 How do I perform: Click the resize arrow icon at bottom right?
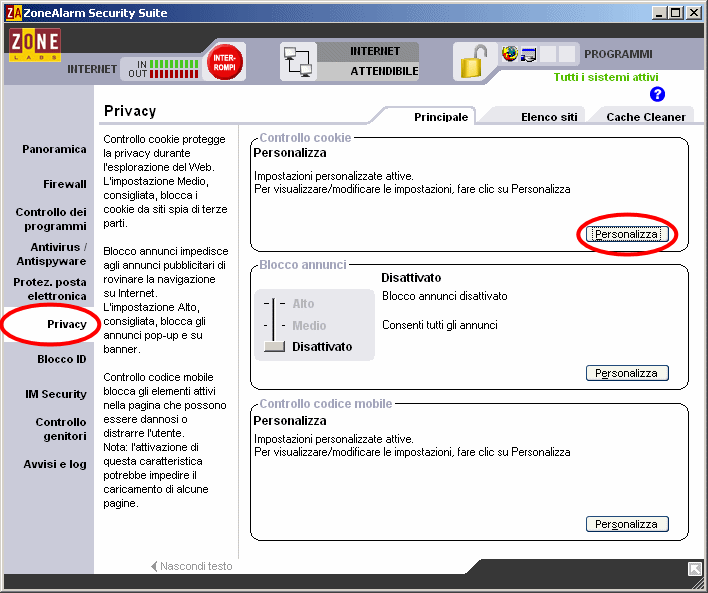click(x=695, y=568)
